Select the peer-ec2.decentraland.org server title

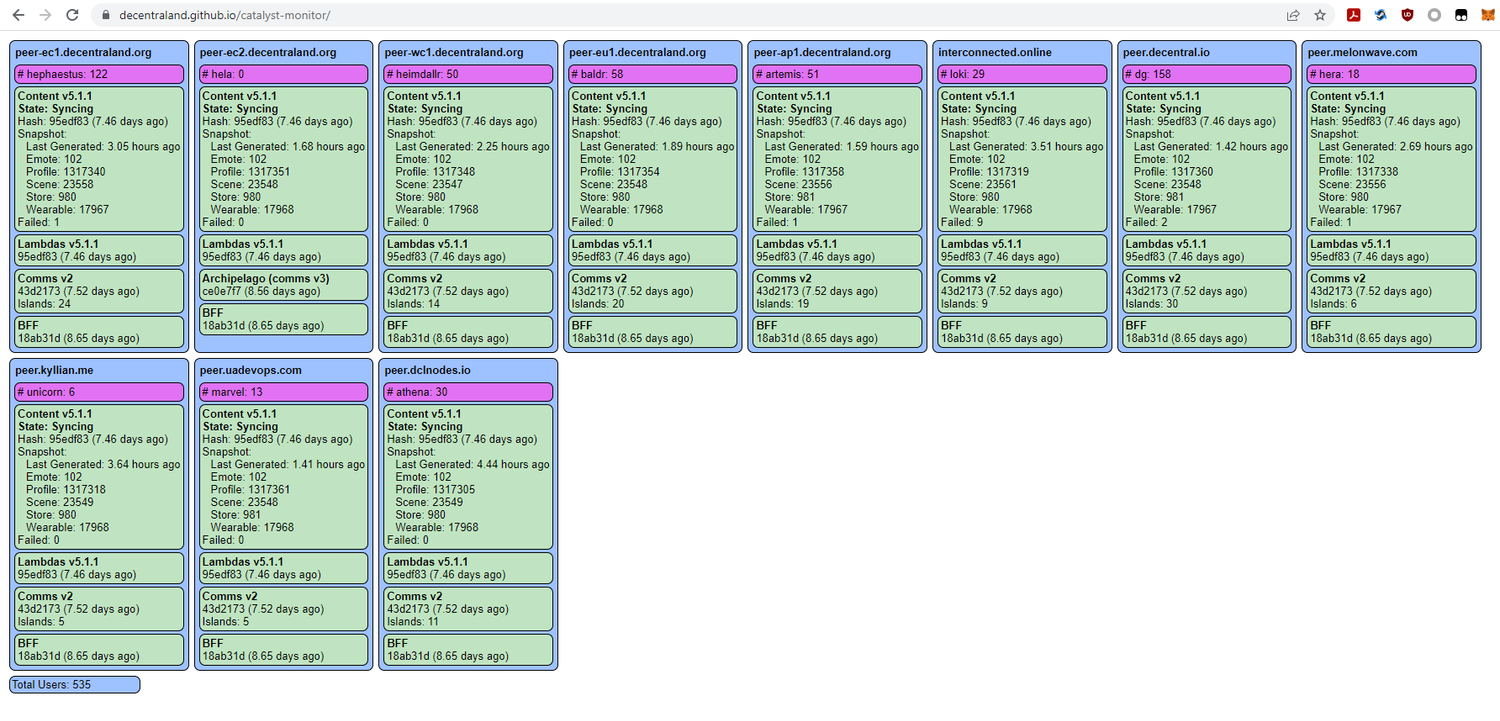coord(268,53)
